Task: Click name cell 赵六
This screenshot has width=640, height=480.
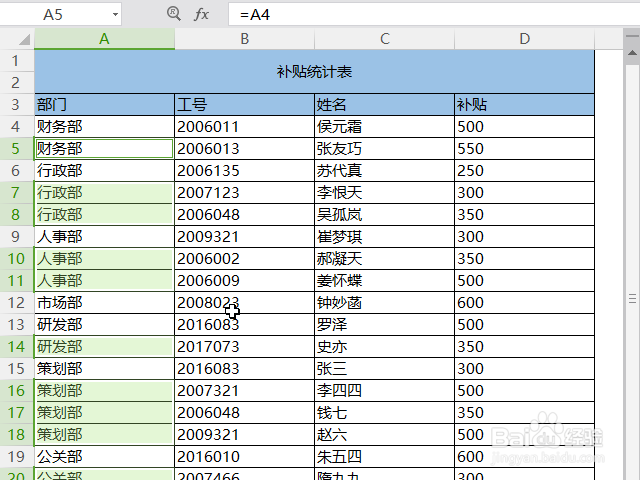Action: pyautogui.click(x=384, y=435)
